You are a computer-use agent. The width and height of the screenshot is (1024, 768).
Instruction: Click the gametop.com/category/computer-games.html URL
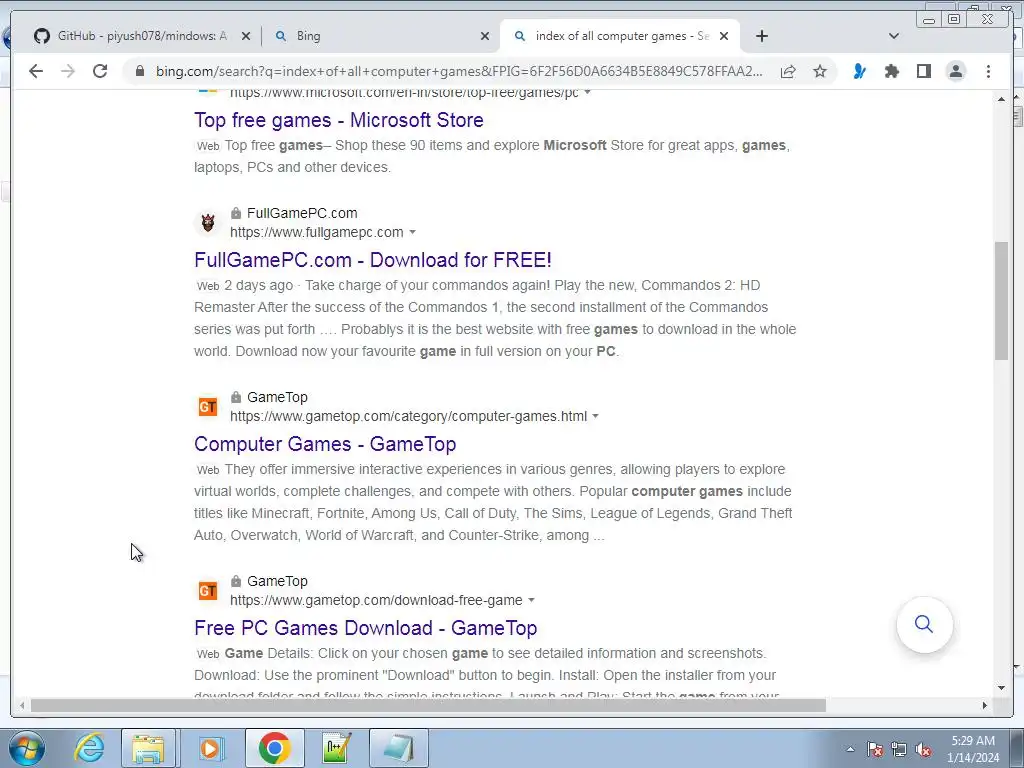tap(409, 417)
